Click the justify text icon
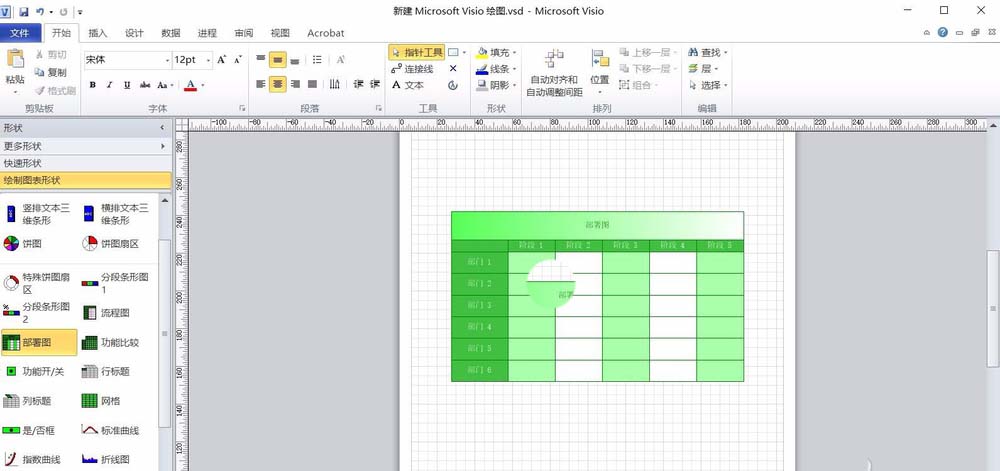The image size is (1000, 471). 312,84
